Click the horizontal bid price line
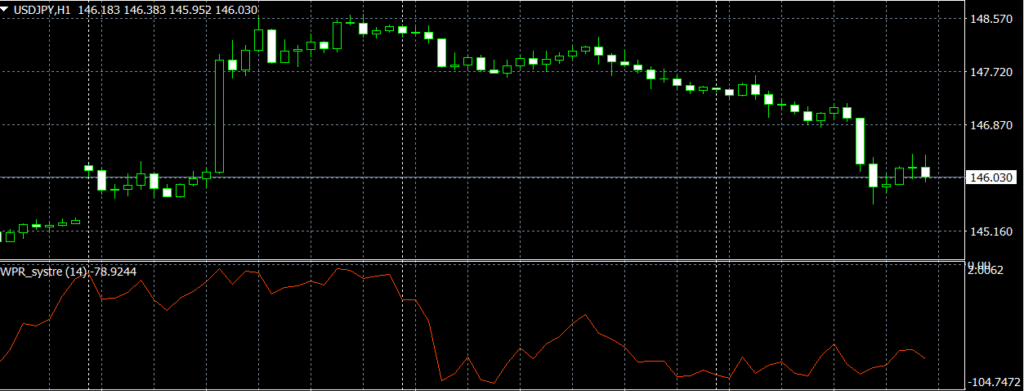 coord(482,178)
